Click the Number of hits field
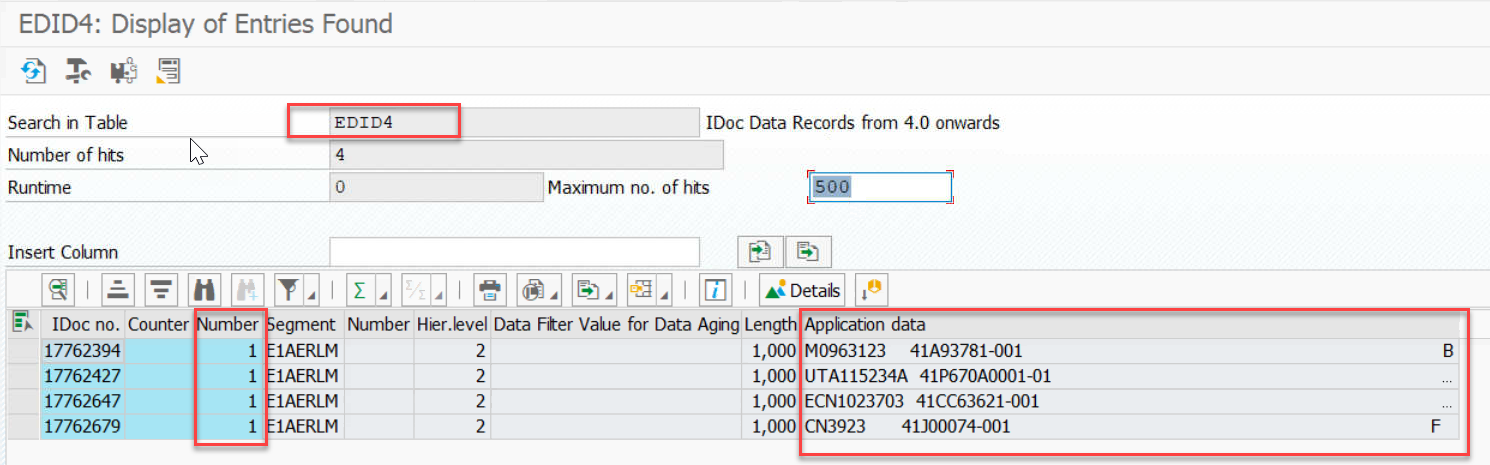 tap(526, 155)
